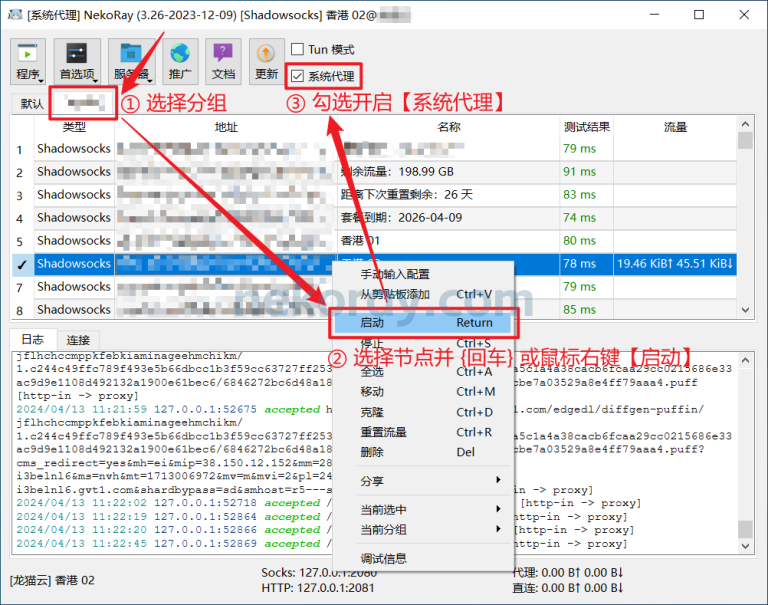Image resolution: width=768 pixels, height=605 pixels.
Task: Expand the 当前选中 submenu arrow
Action: (x=498, y=509)
